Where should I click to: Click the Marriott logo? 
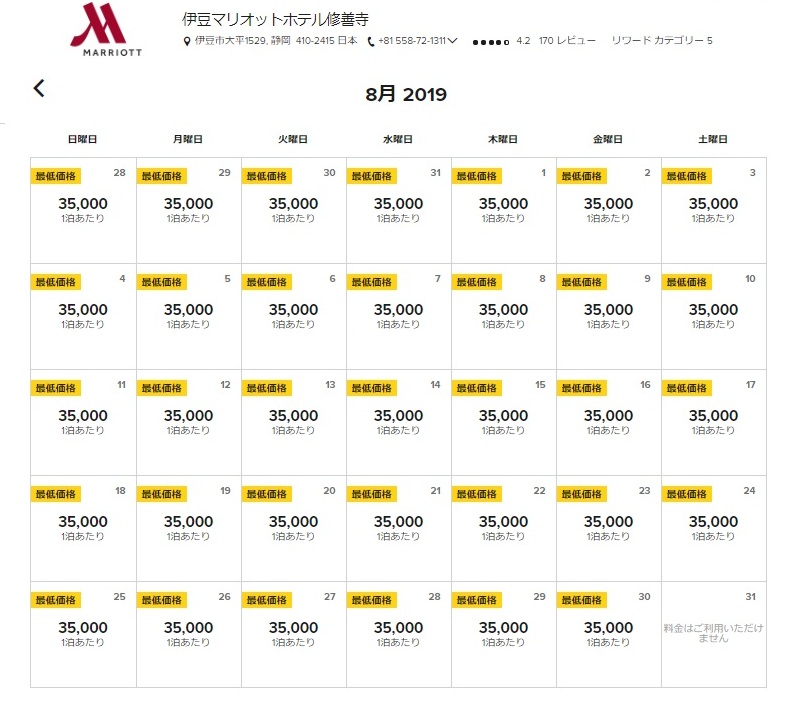[x=106, y=29]
